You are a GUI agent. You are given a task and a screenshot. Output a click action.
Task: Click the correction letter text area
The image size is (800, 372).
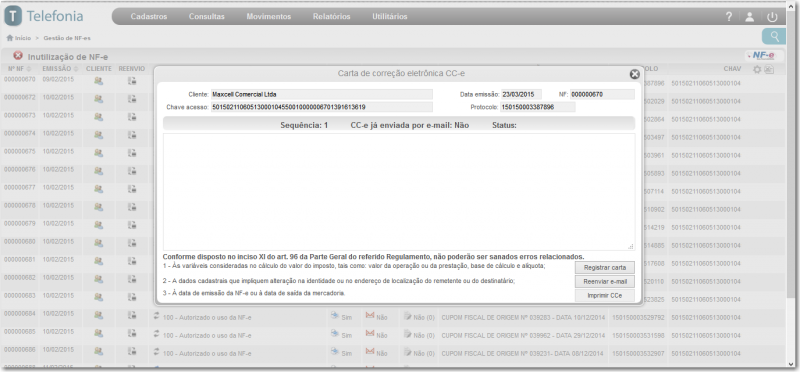pos(399,192)
